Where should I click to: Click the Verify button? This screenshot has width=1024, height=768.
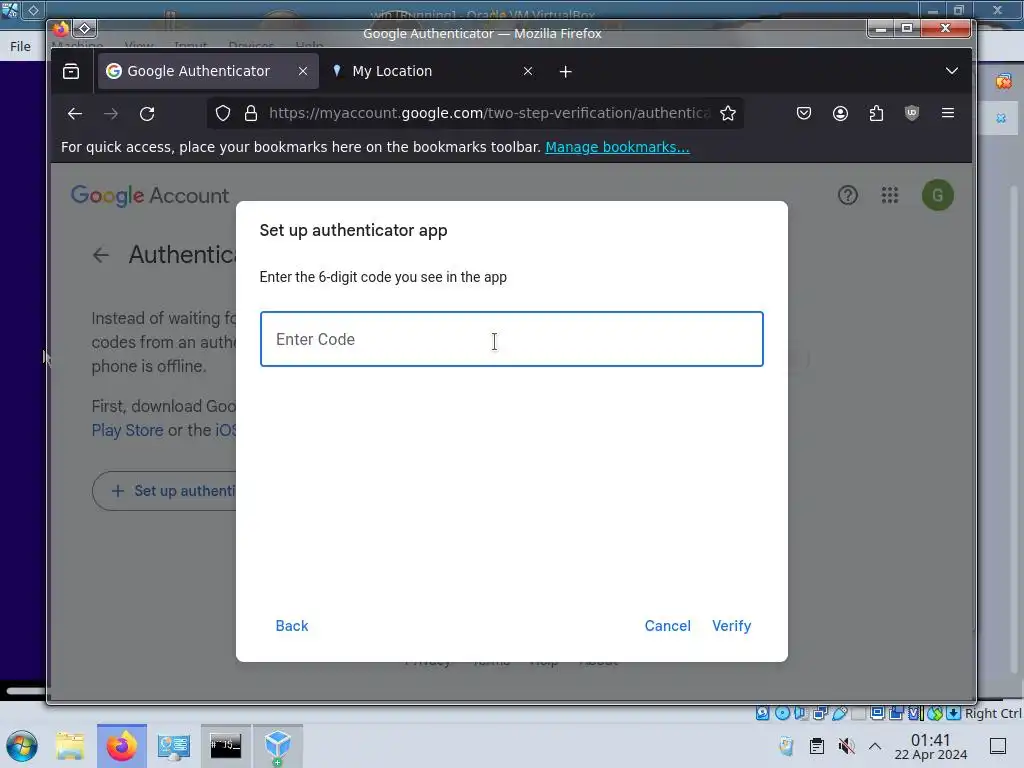[x=731, y=626]
